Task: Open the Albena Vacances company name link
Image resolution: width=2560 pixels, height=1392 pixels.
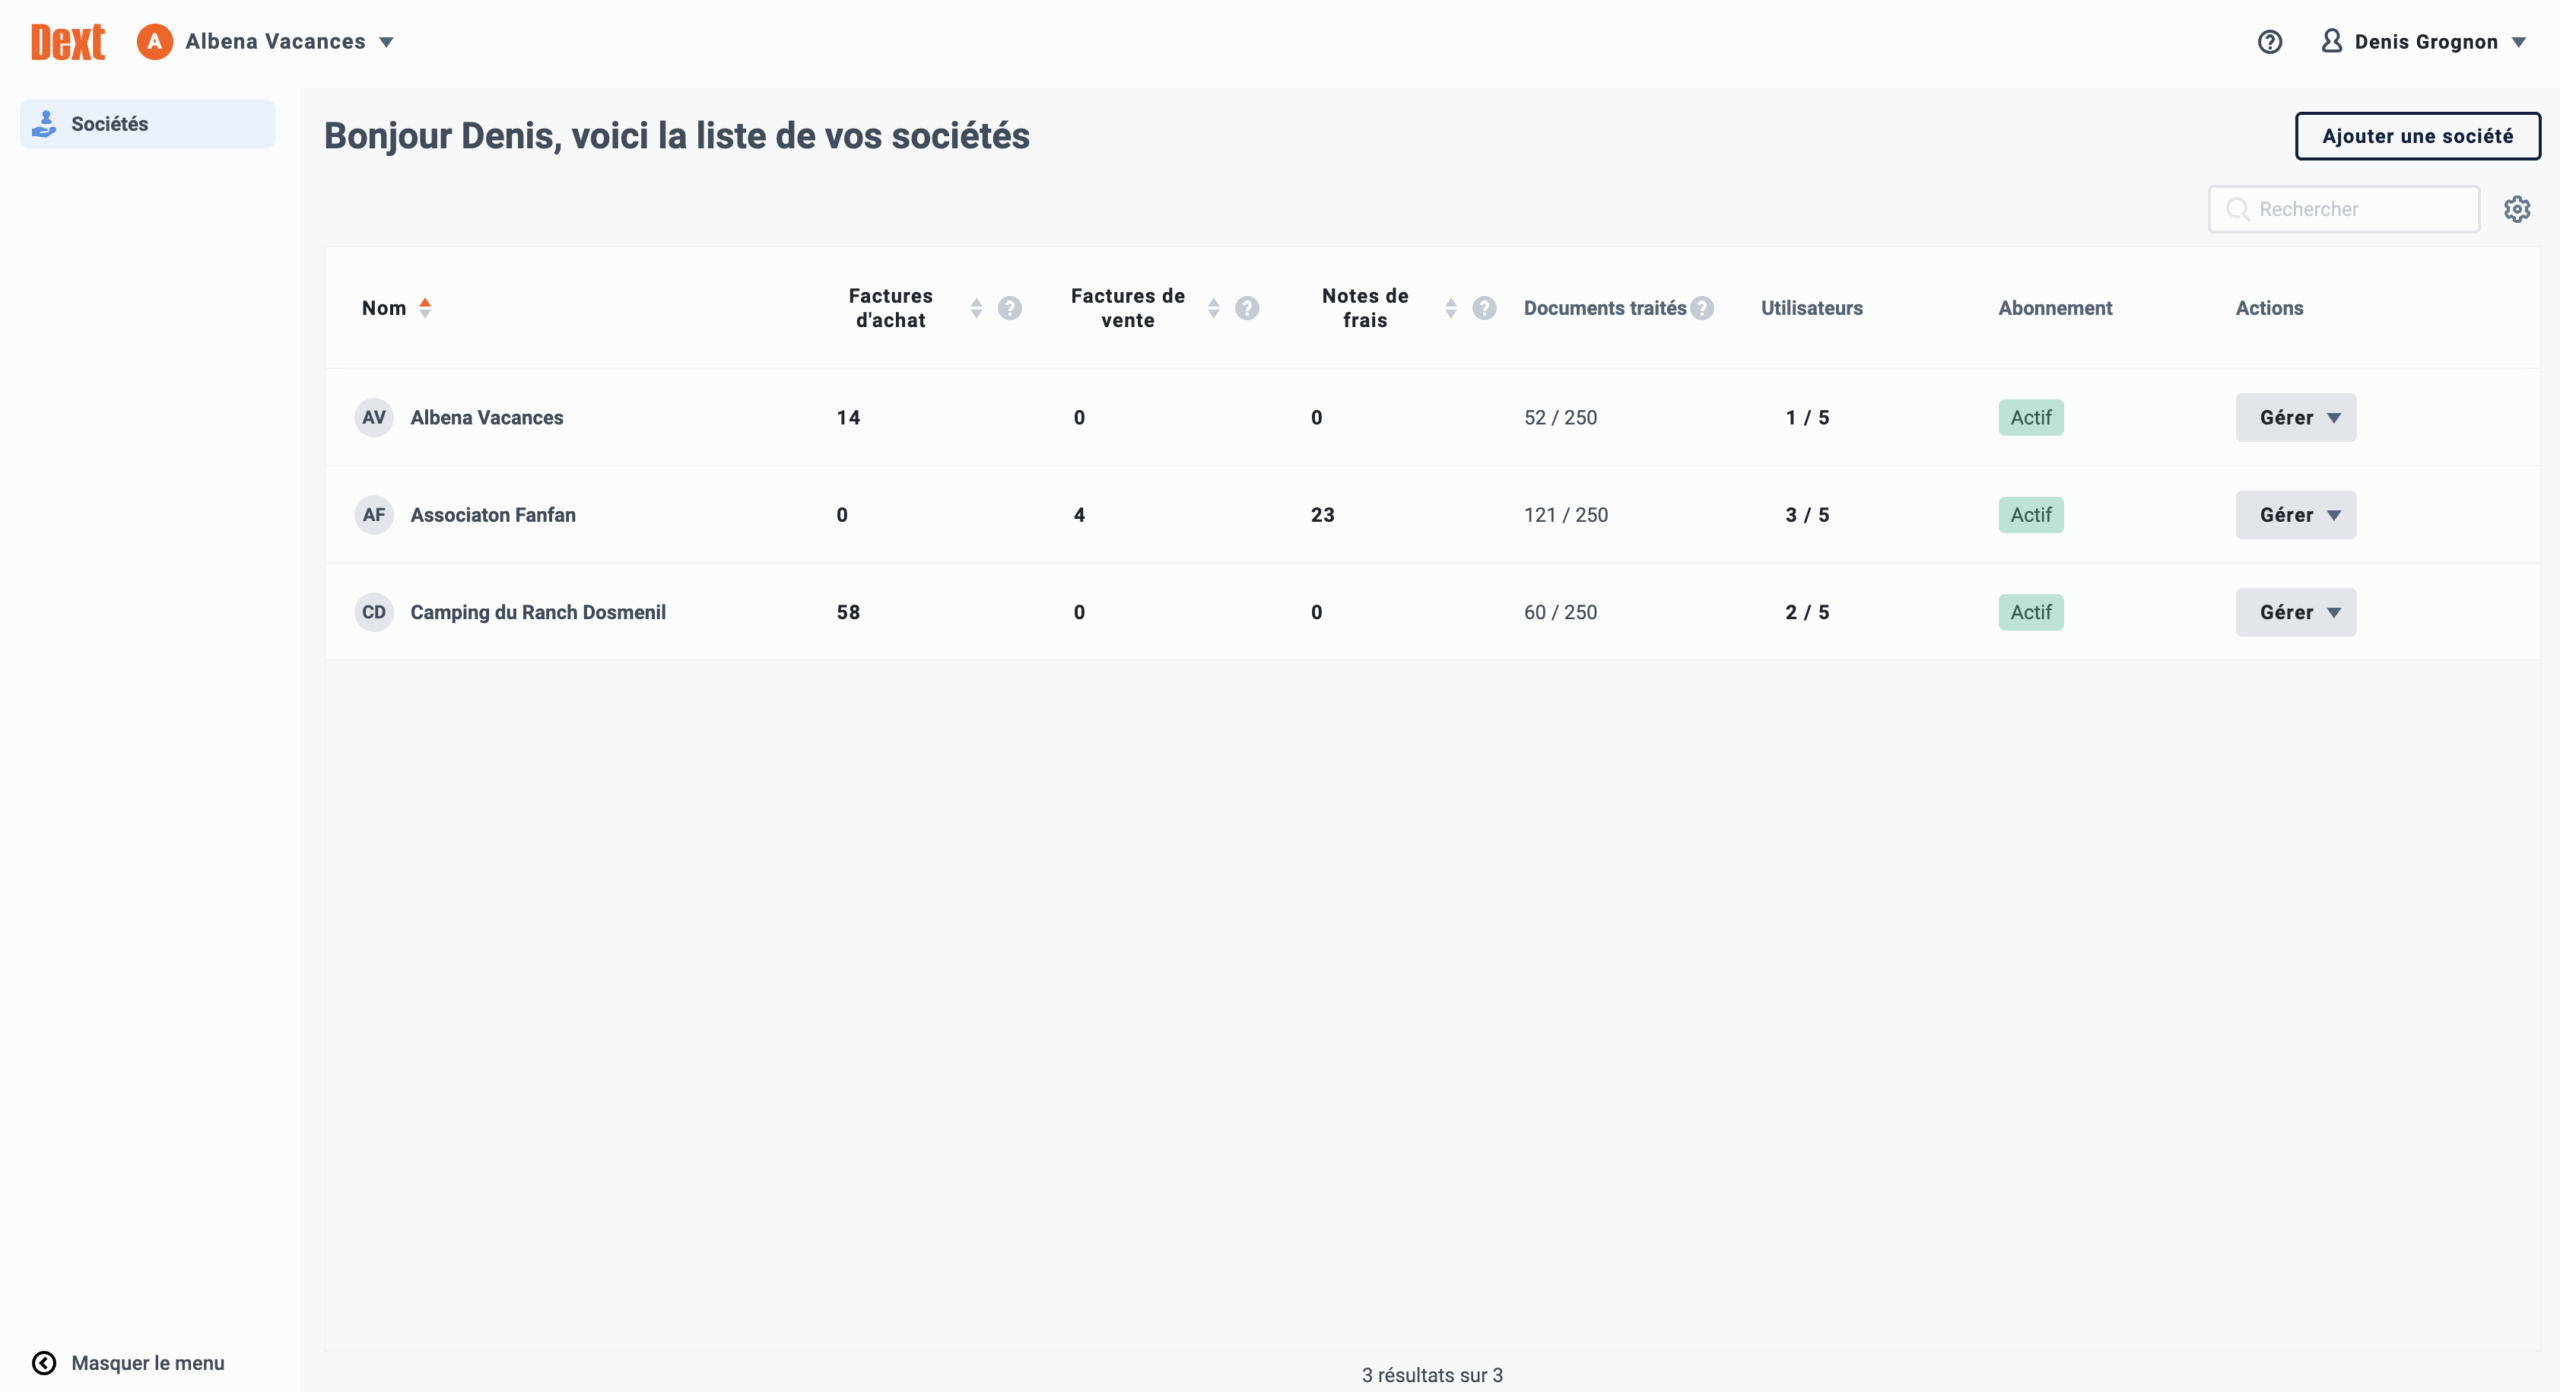Action: click(487, 417)
